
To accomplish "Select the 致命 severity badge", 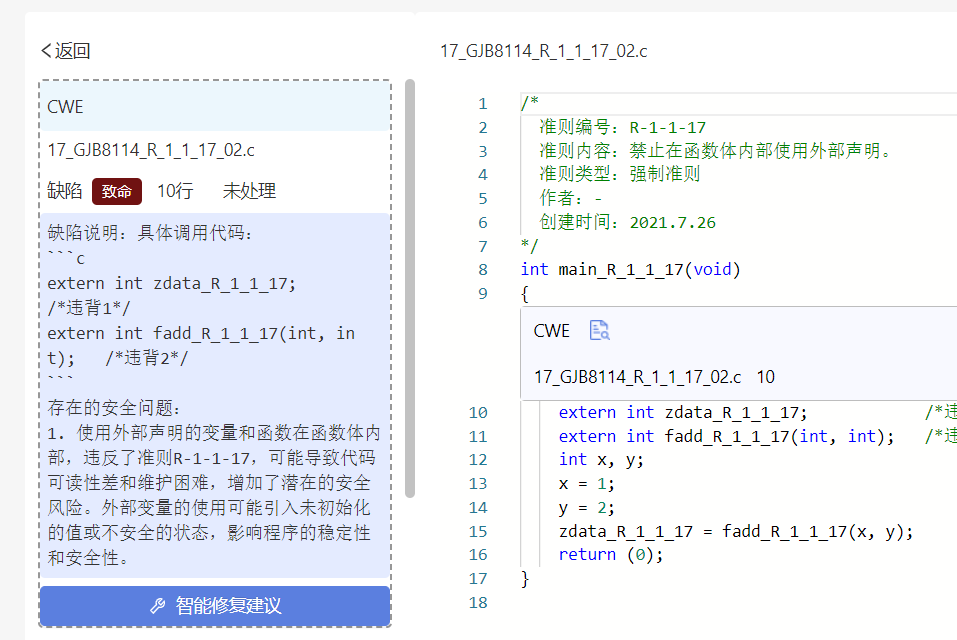I will tap(117, 192).
